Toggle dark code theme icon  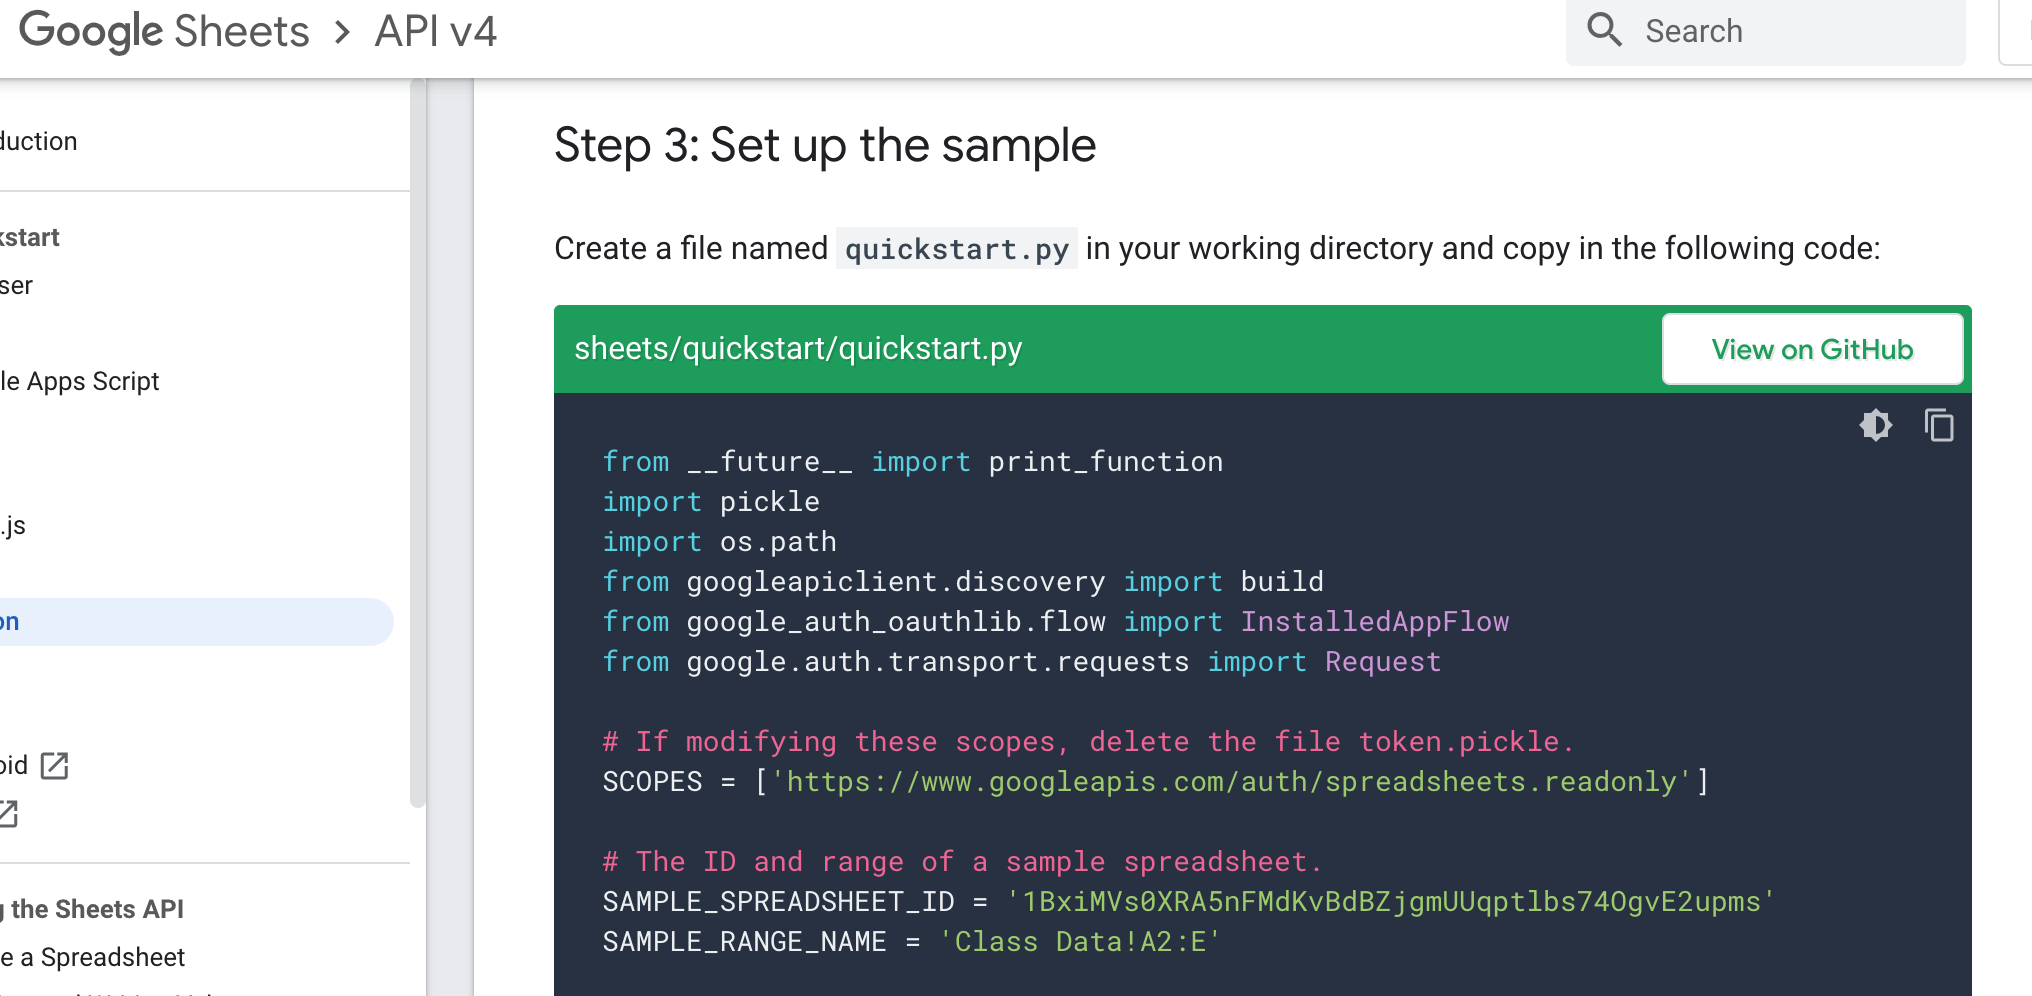(1876, 425)
